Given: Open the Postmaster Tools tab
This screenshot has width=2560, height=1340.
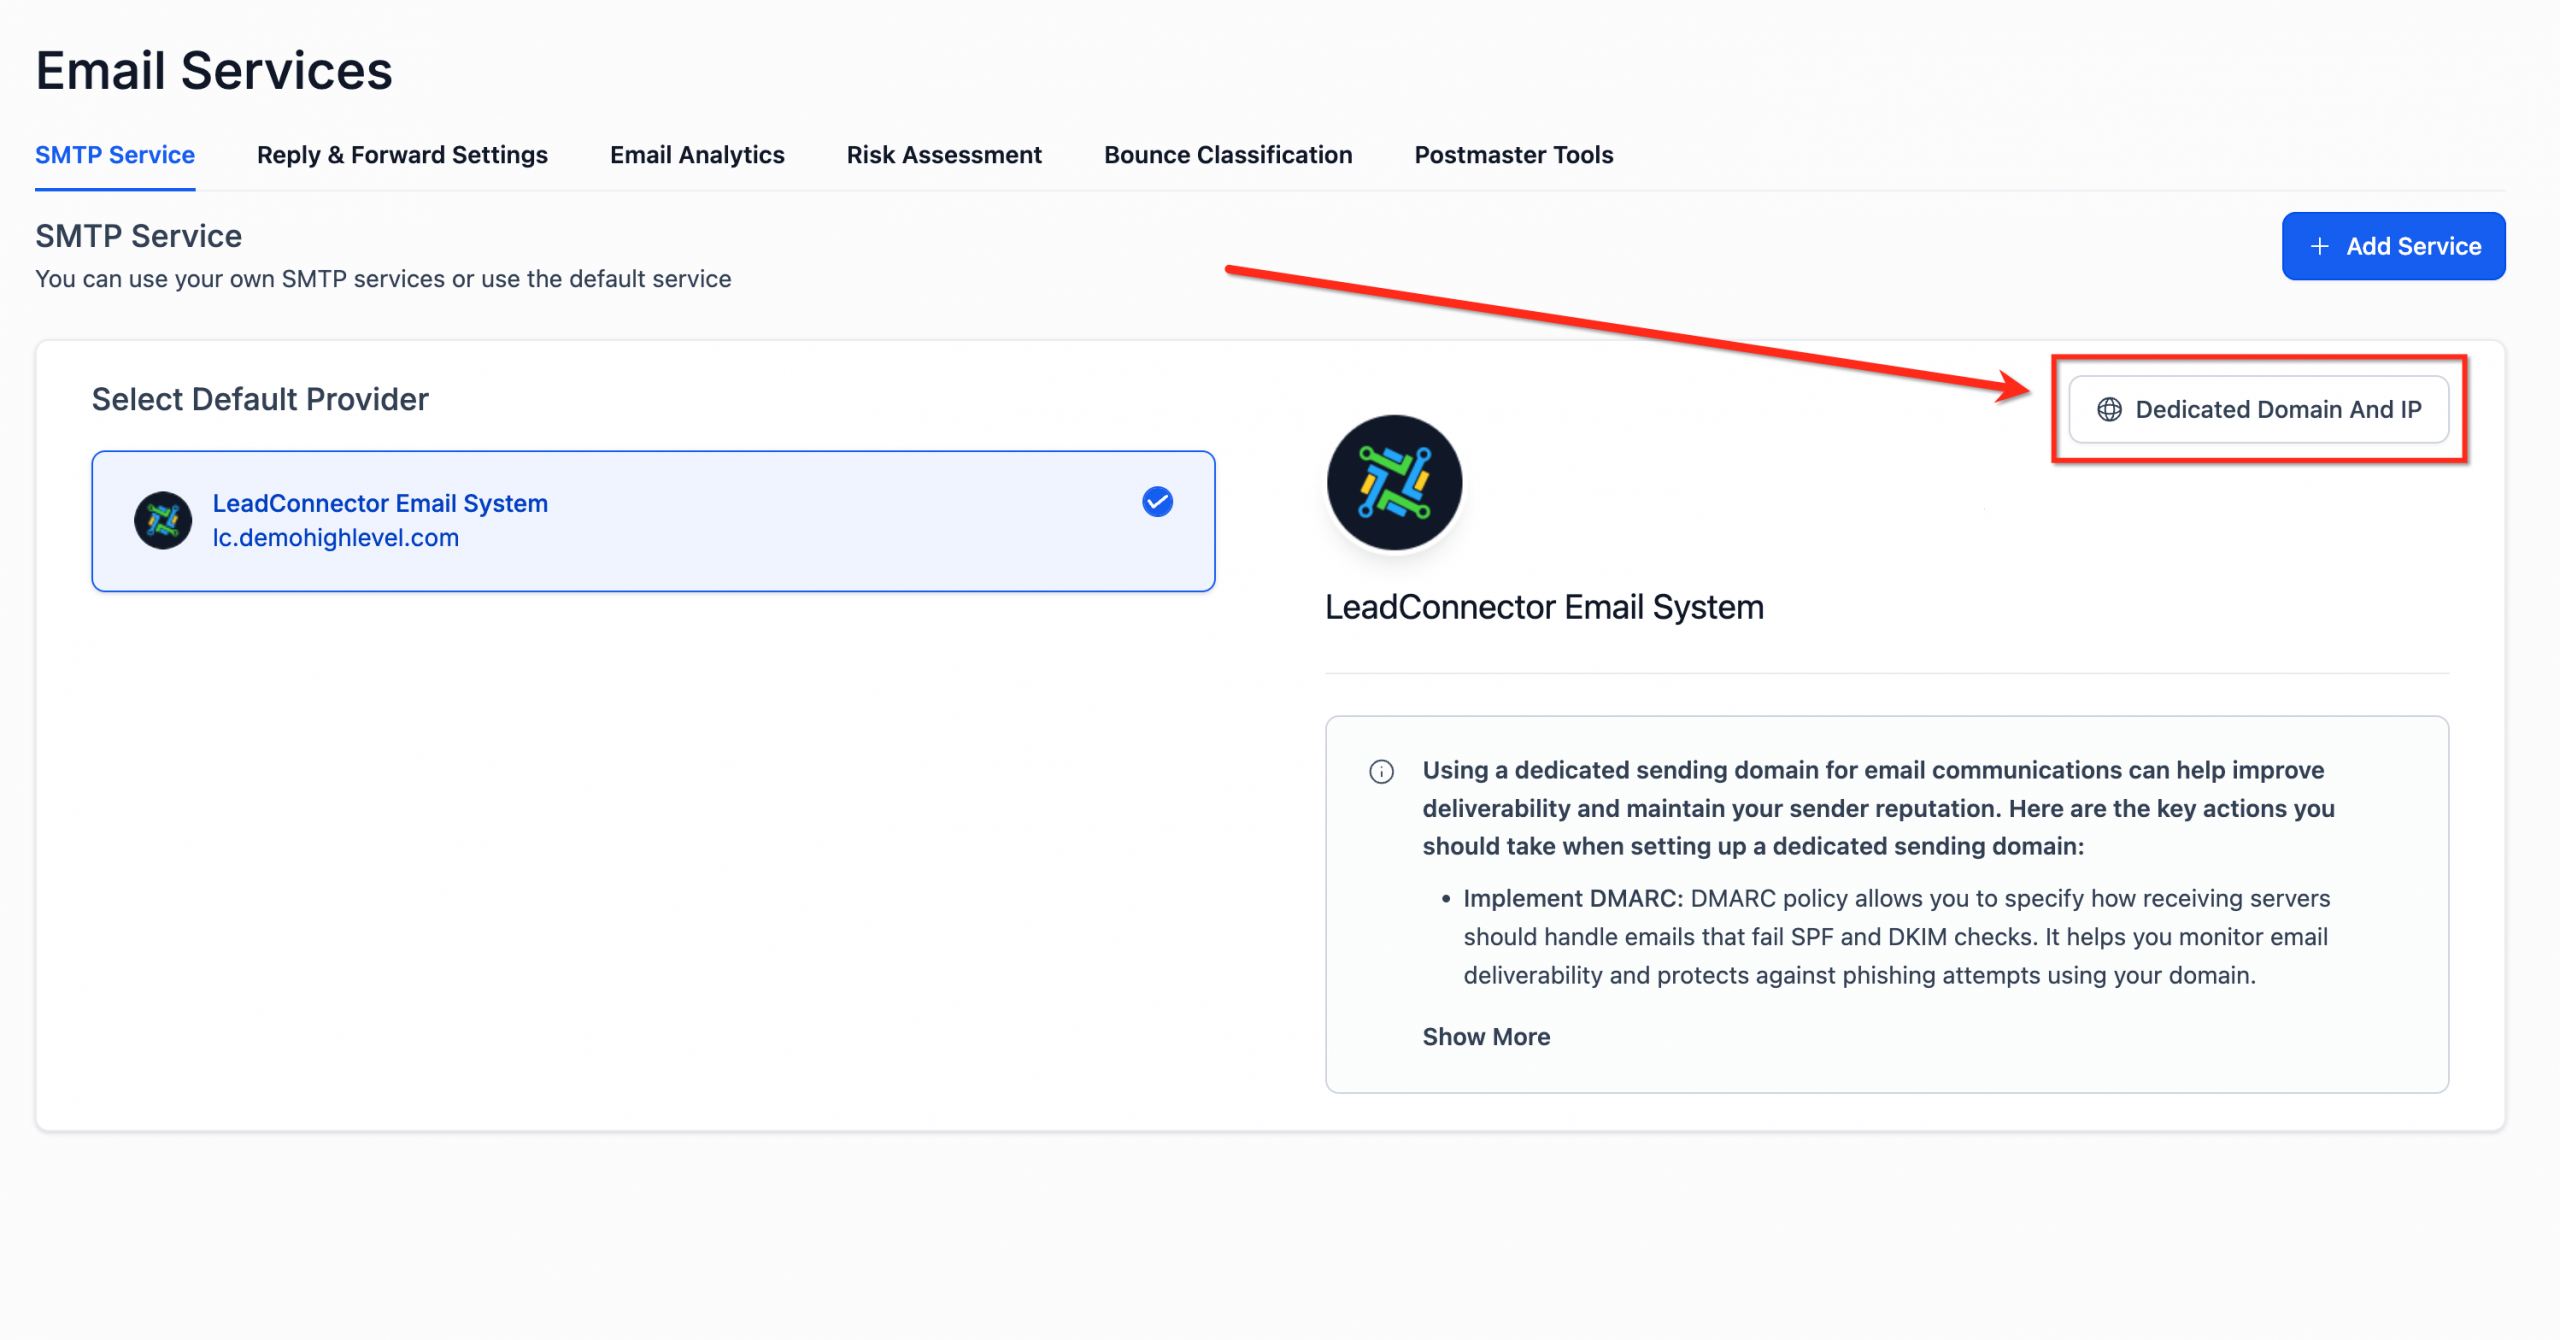Looking at the screenshot, I should pyautogui.click(x=1513, y=154).
